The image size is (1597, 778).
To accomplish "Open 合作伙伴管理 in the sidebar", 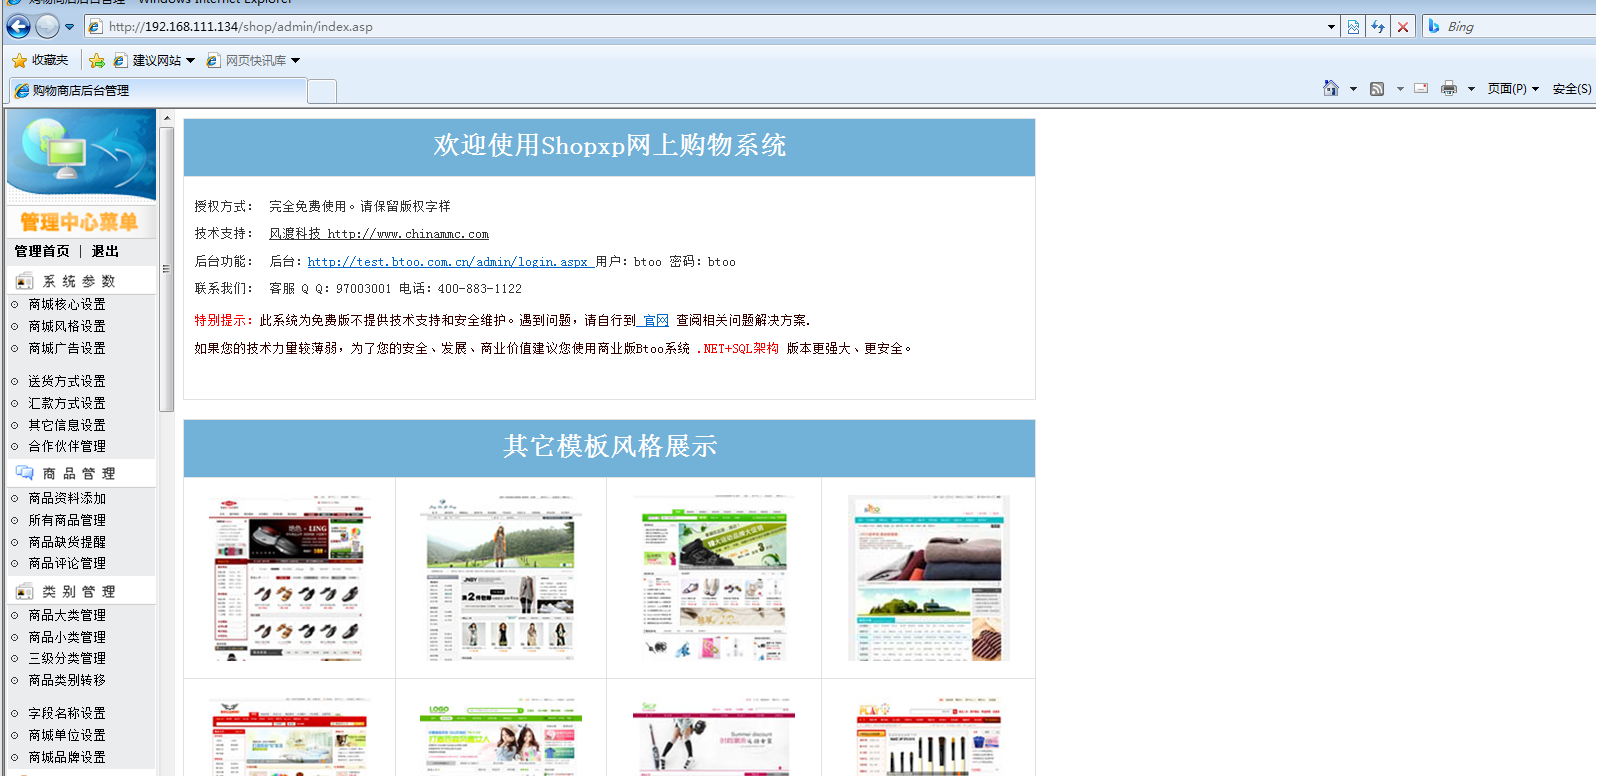I will [x=67, y=446].
